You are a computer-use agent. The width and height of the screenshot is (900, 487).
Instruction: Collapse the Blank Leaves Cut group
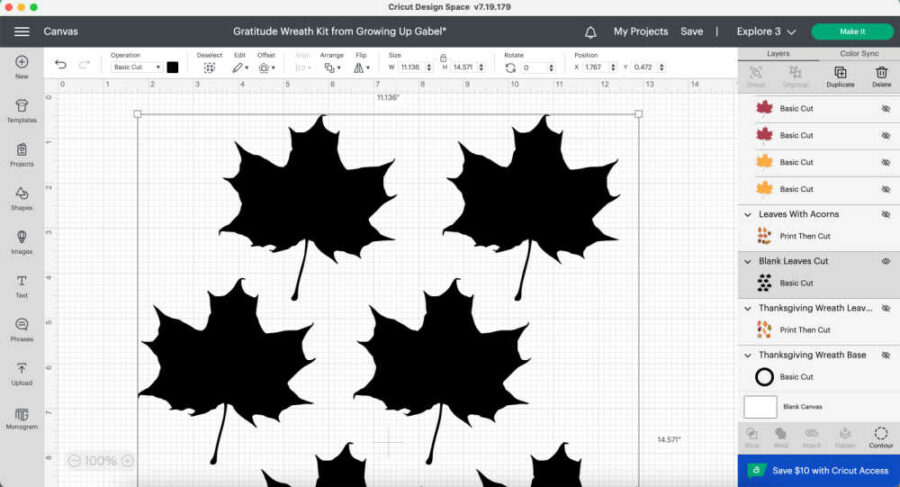tap(748, 261)
